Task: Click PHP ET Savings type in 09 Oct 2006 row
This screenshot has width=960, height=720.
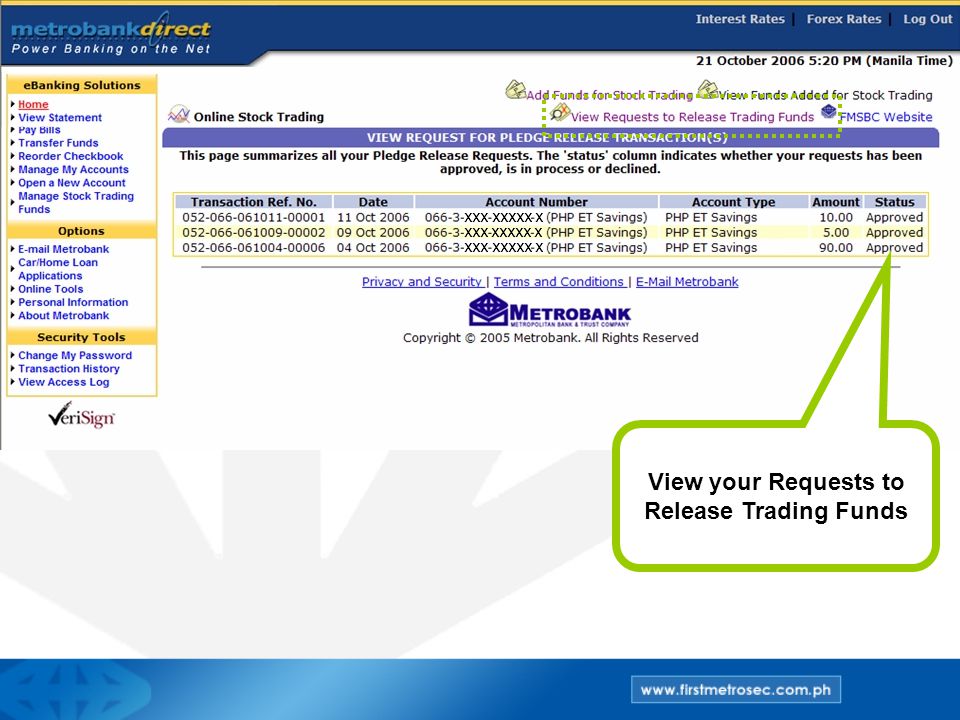Action: coord(711,233)
